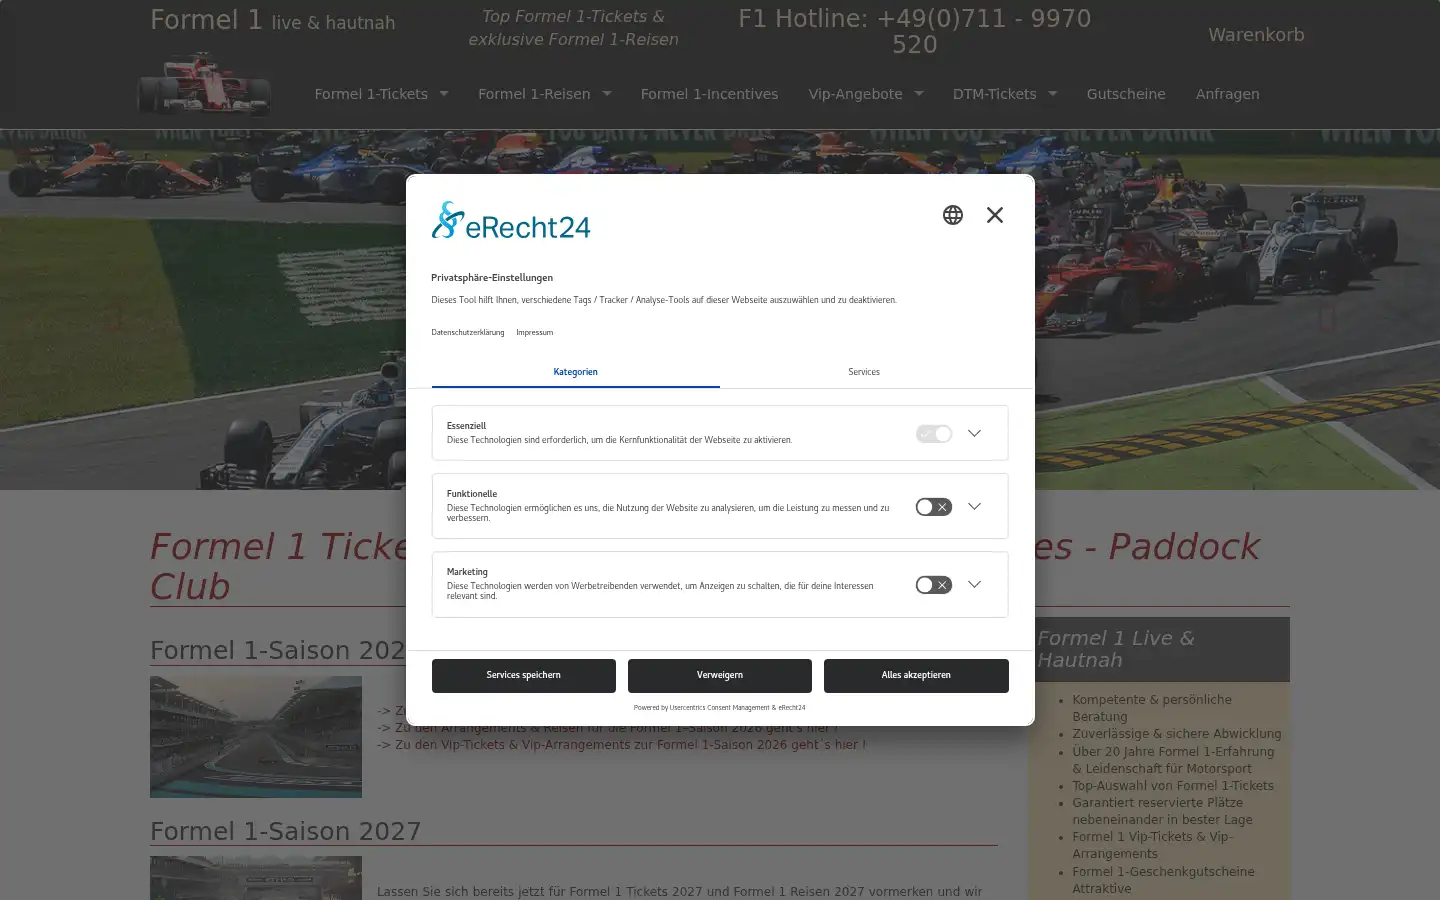Expand the Essenziell category details
Viewport: 1440px width, 900px height.
[x=975, y=433]
